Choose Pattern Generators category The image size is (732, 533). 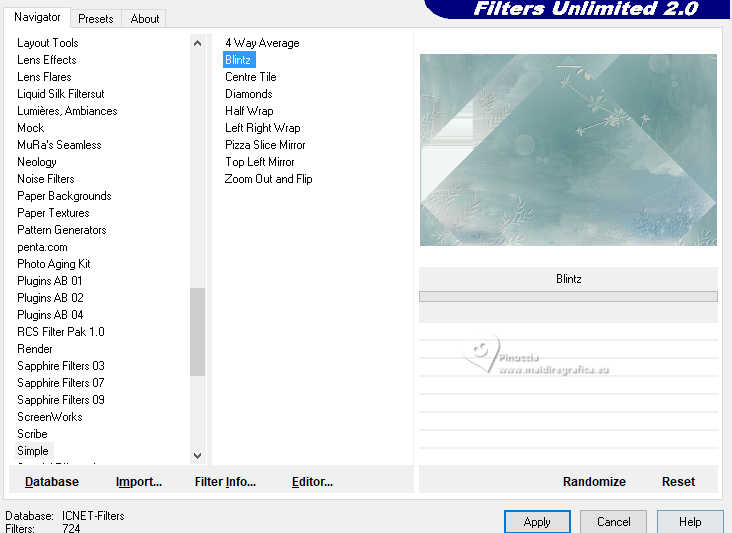(62, 230)
